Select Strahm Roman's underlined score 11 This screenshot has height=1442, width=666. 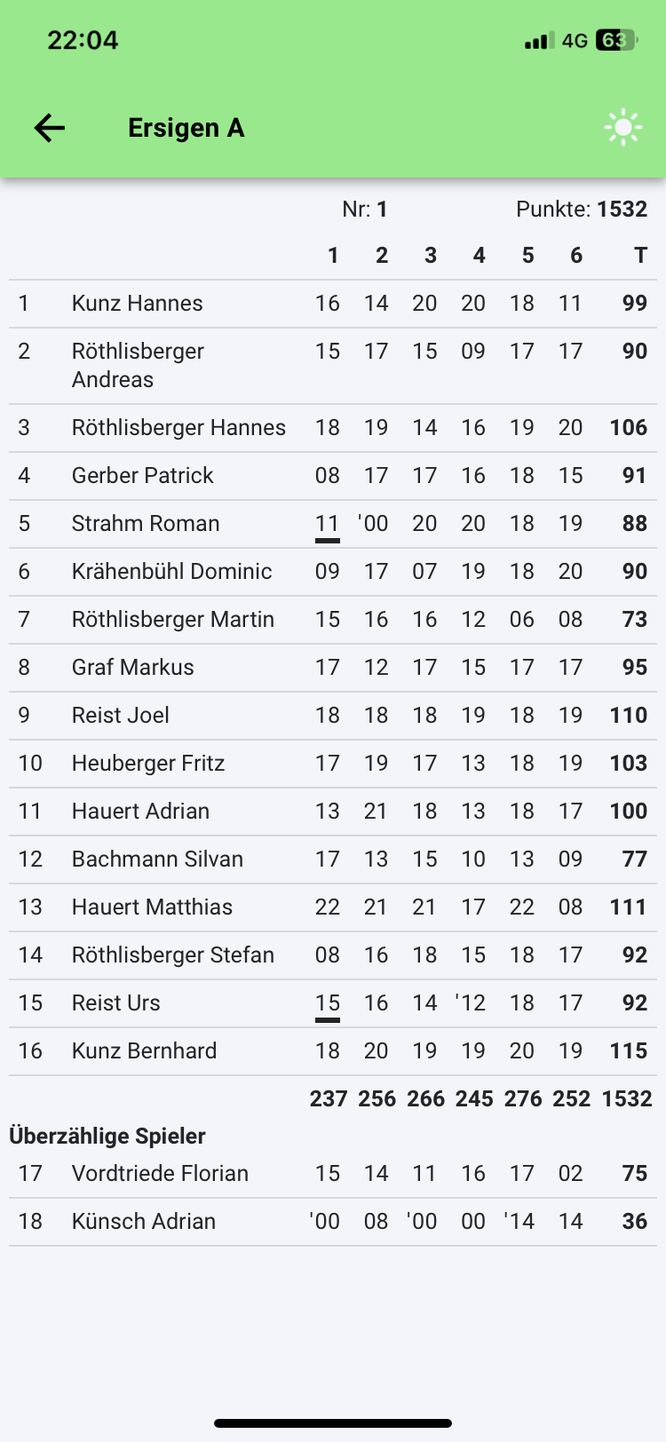pos(327,524)
